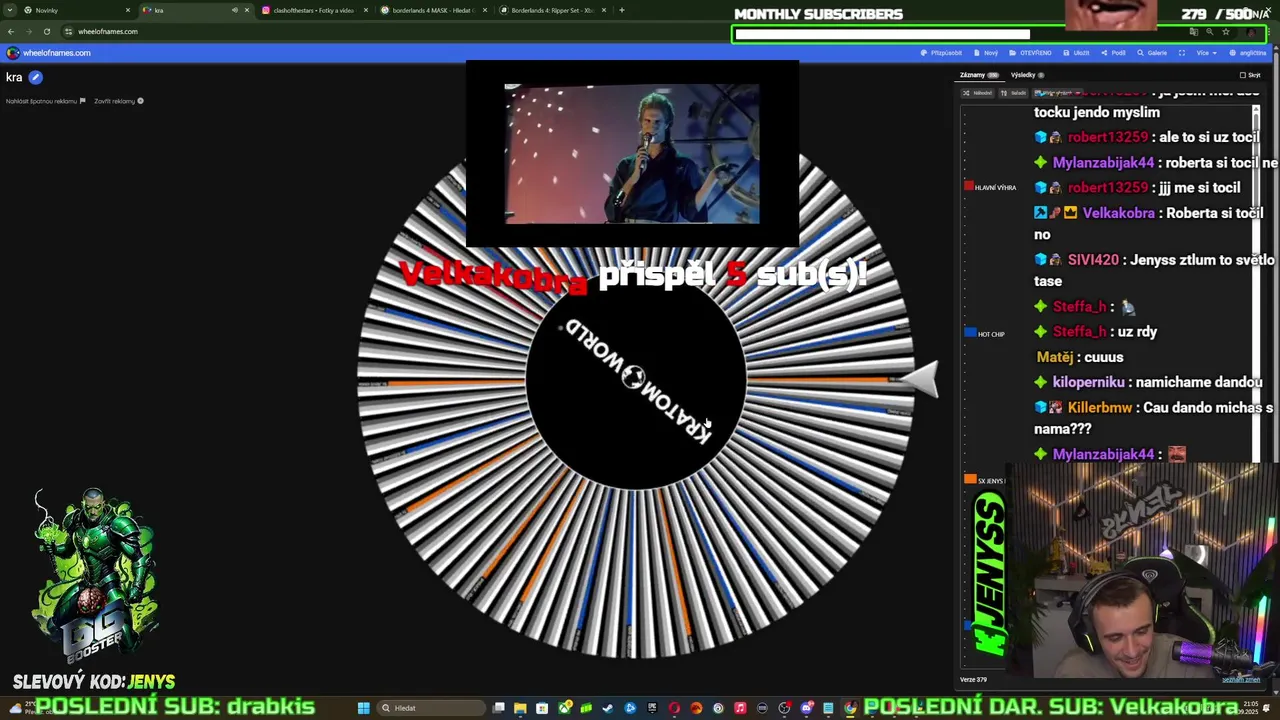Click the orange SX JENYS color swatch
This screenshot has height=720, width=1280.
point(968,480)
